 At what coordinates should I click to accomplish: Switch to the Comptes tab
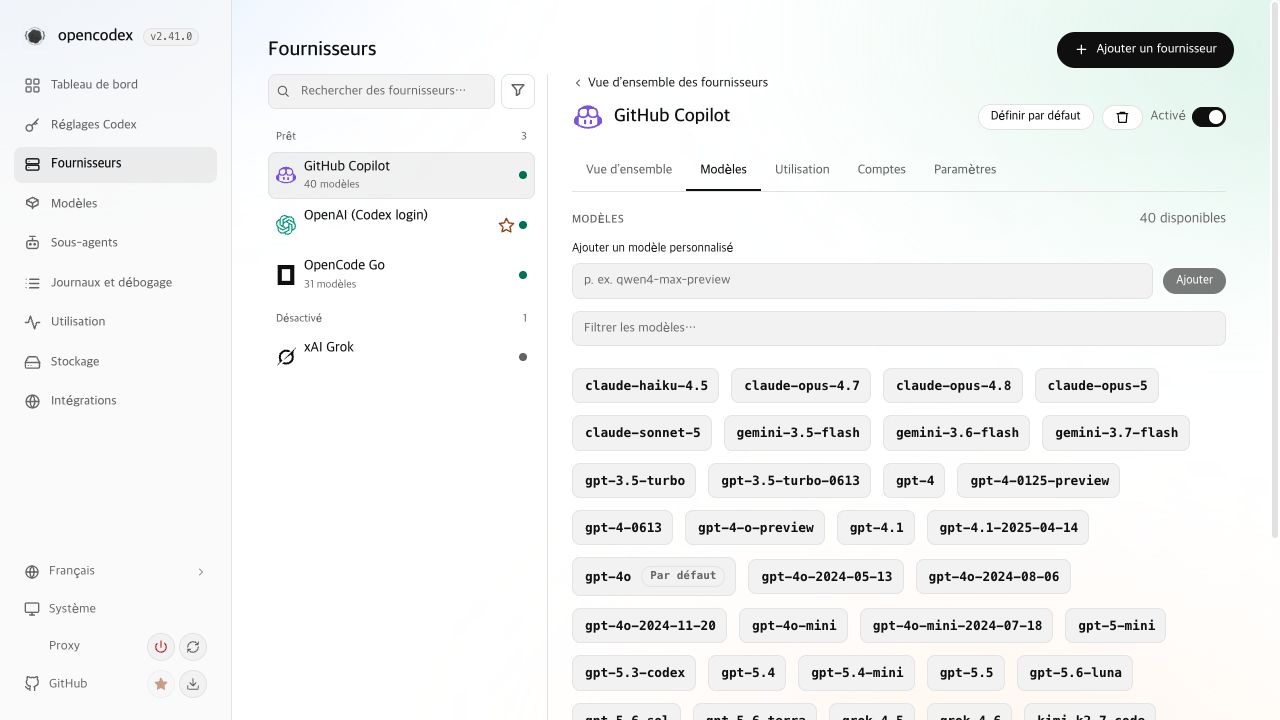[882, 169]
